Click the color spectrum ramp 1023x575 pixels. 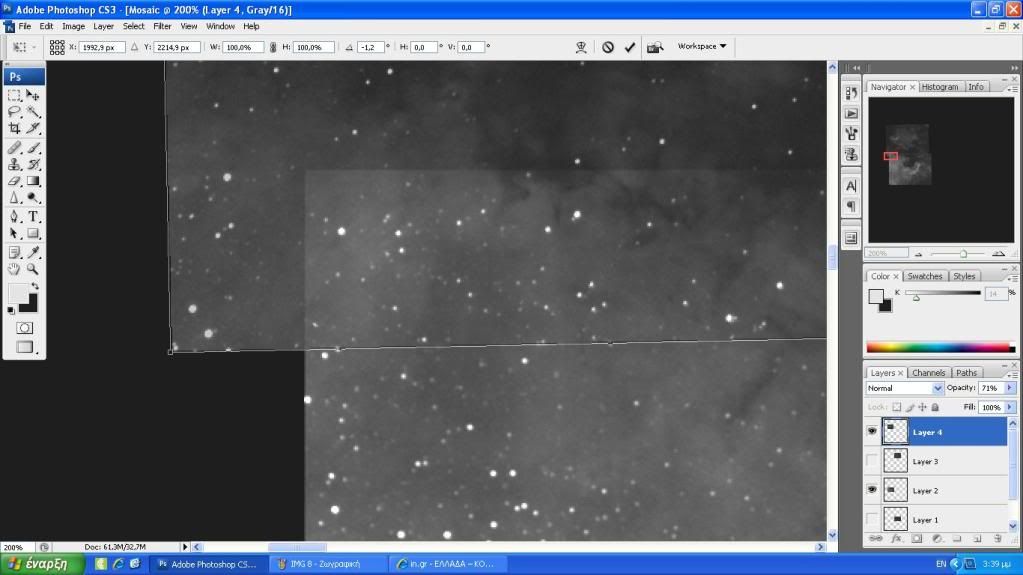(x=939, y=347)
